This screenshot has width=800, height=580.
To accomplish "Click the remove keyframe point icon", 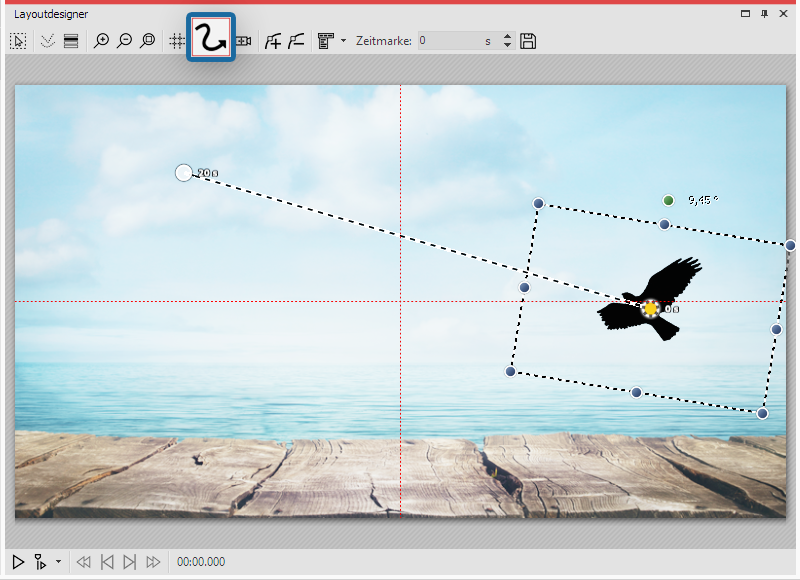I will 296,41.
